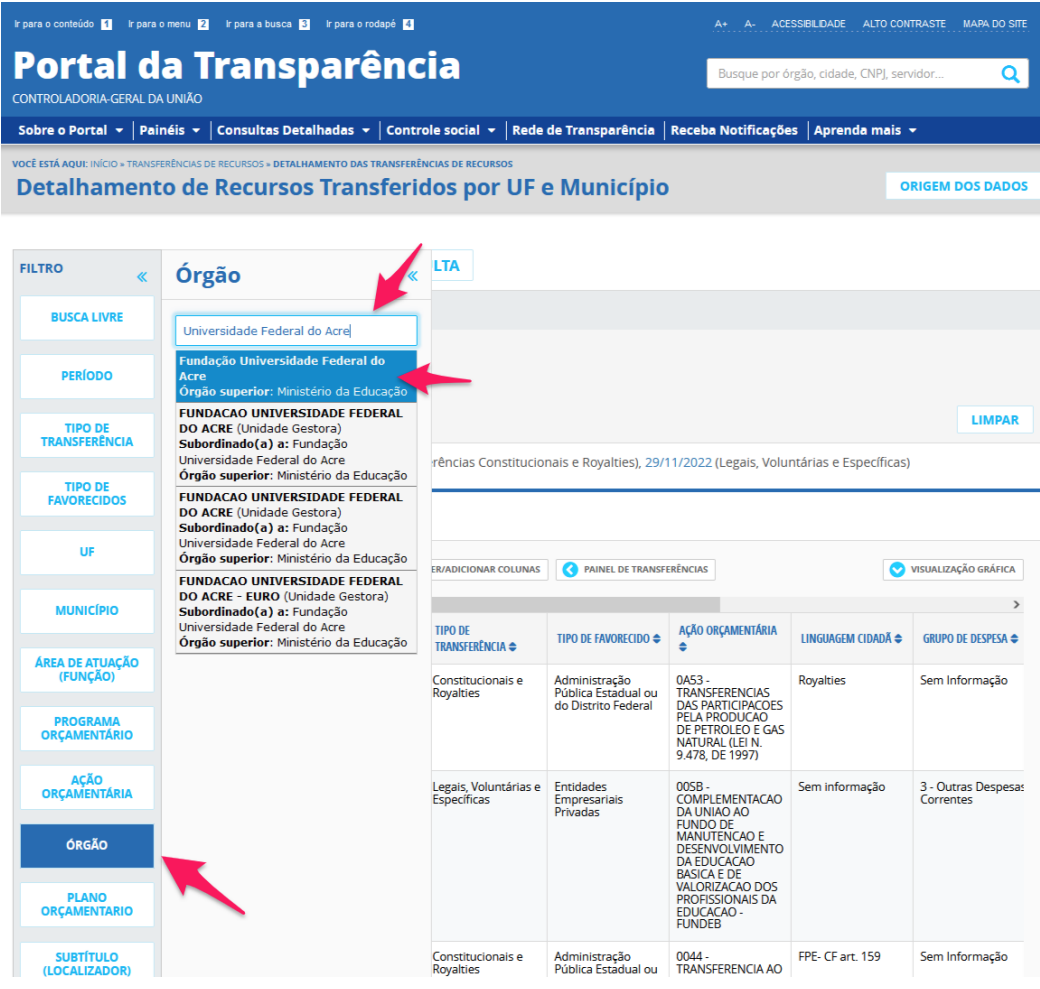Viewport: 1040px width, 989px height.
Task: Expand the Sobre o Portal menu
Action: point(70,130)
